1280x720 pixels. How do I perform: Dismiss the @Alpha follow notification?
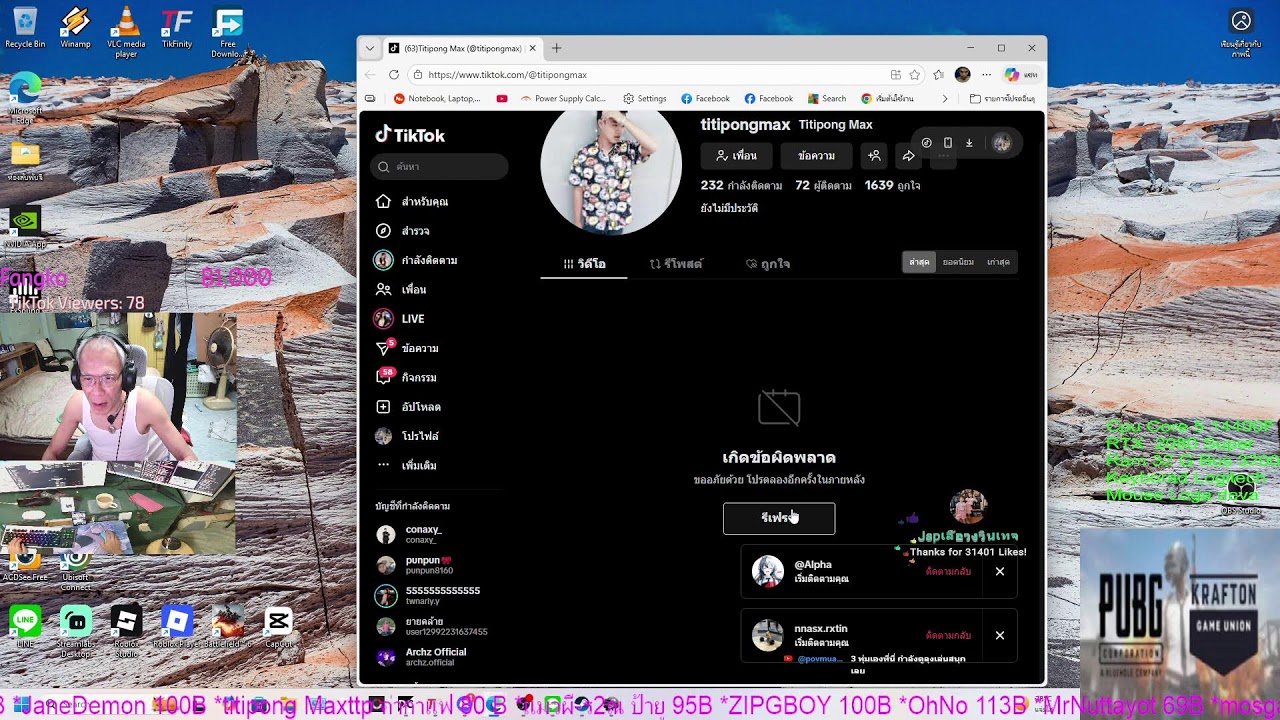(1000, 571)
